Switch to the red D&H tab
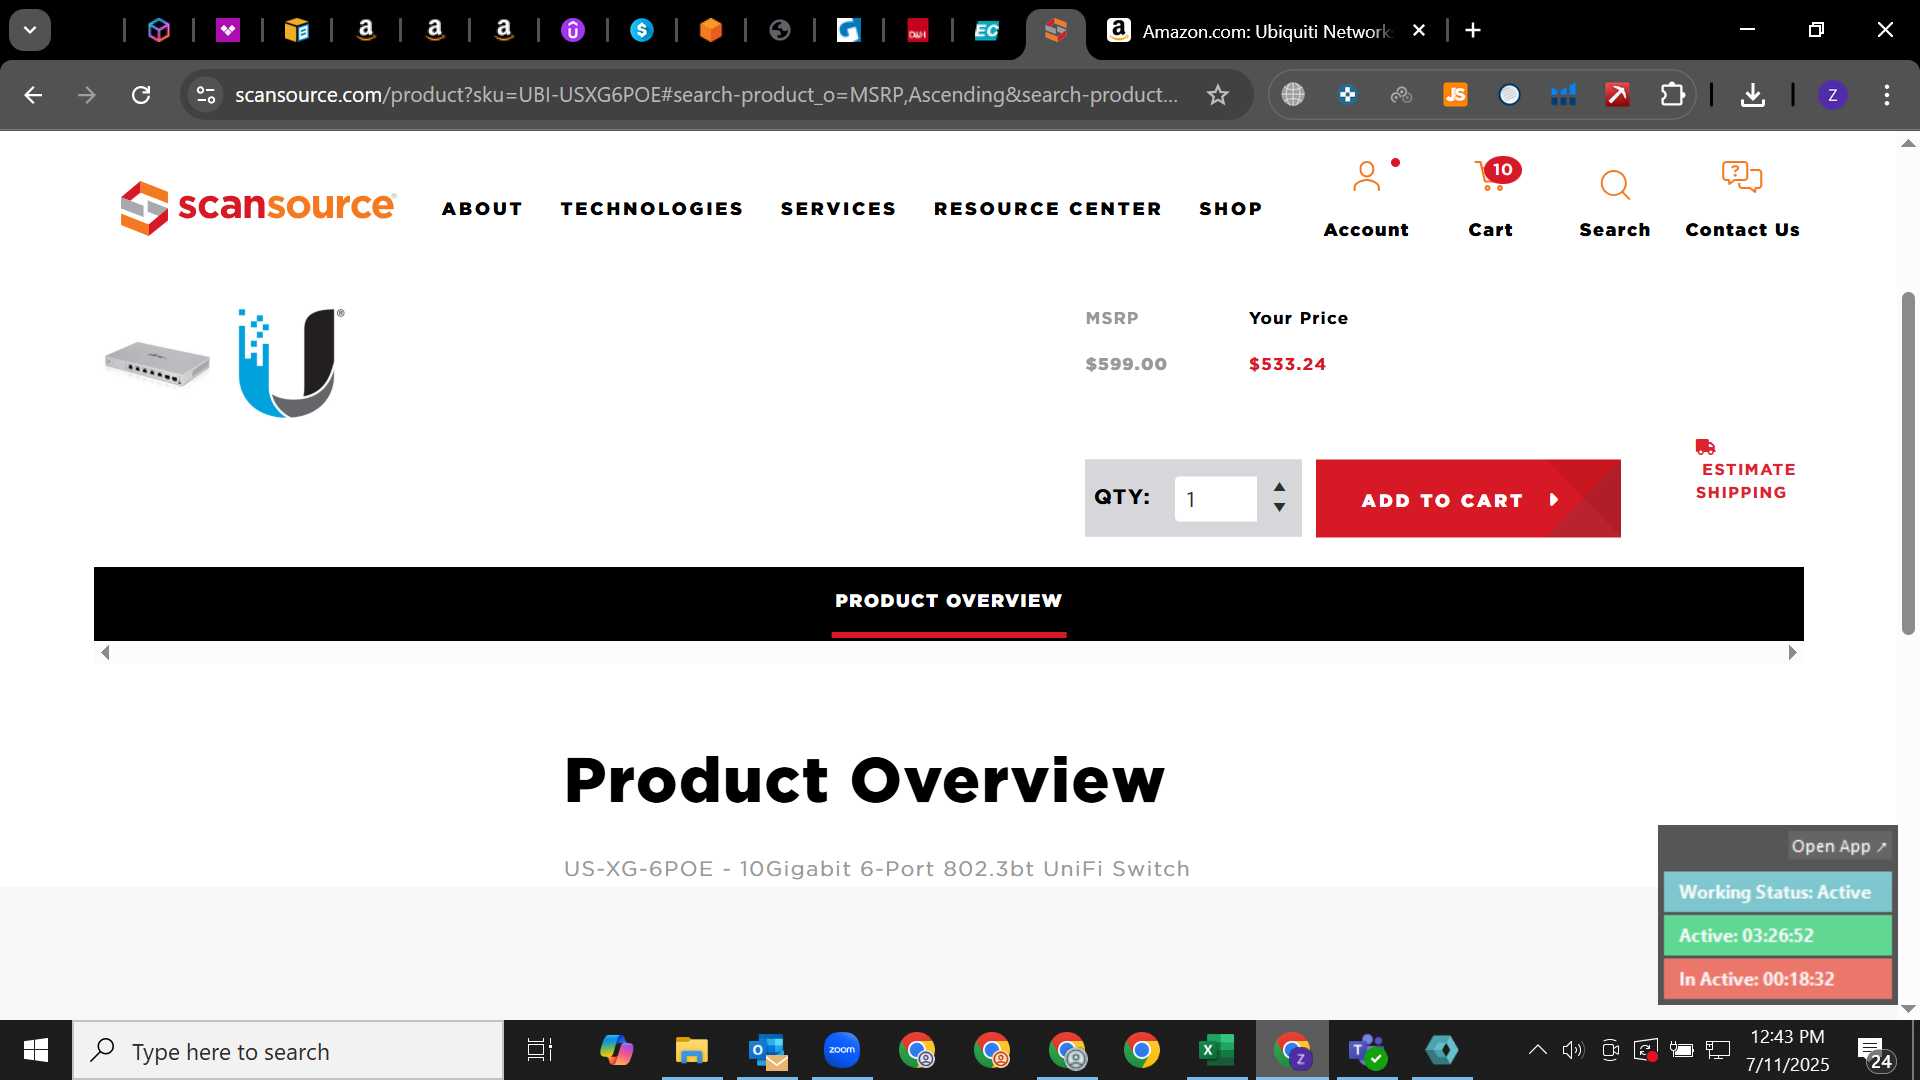This screenshot has width=1920, height=1080. click(x=918, y=31)
